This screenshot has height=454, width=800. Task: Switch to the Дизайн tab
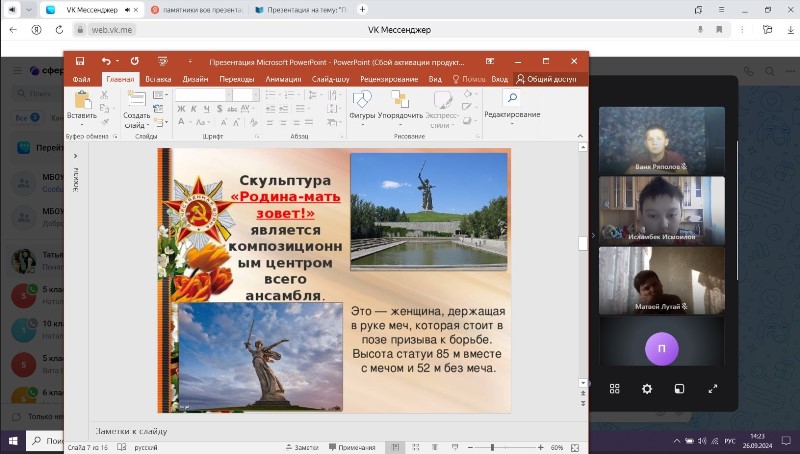[195, 79]
